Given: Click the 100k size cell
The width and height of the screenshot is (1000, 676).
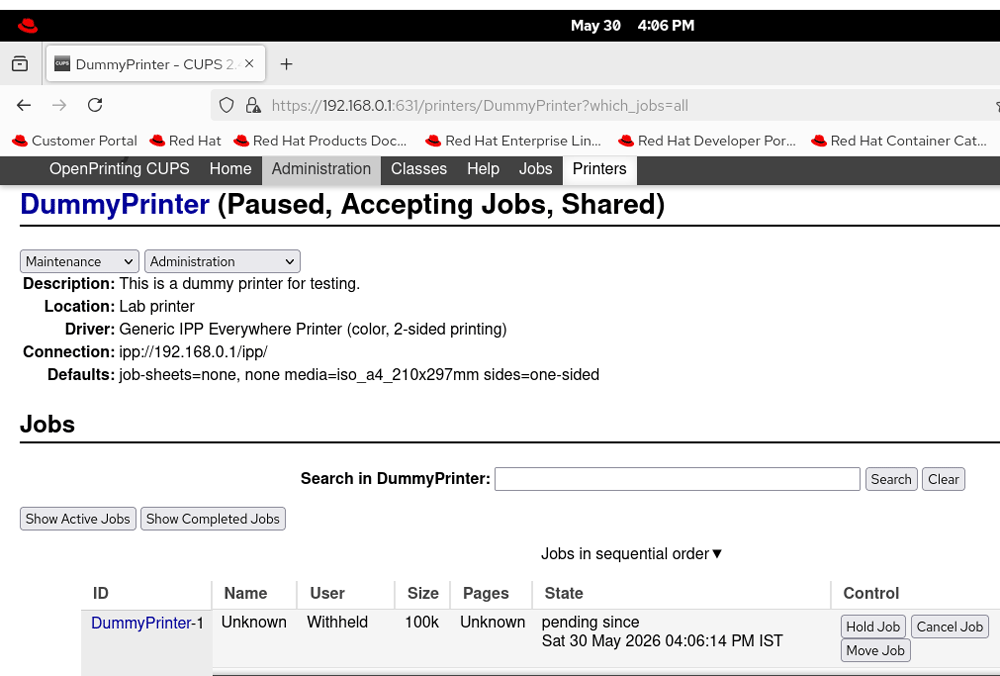Looking at the screenshot, I should pos(422,622).
